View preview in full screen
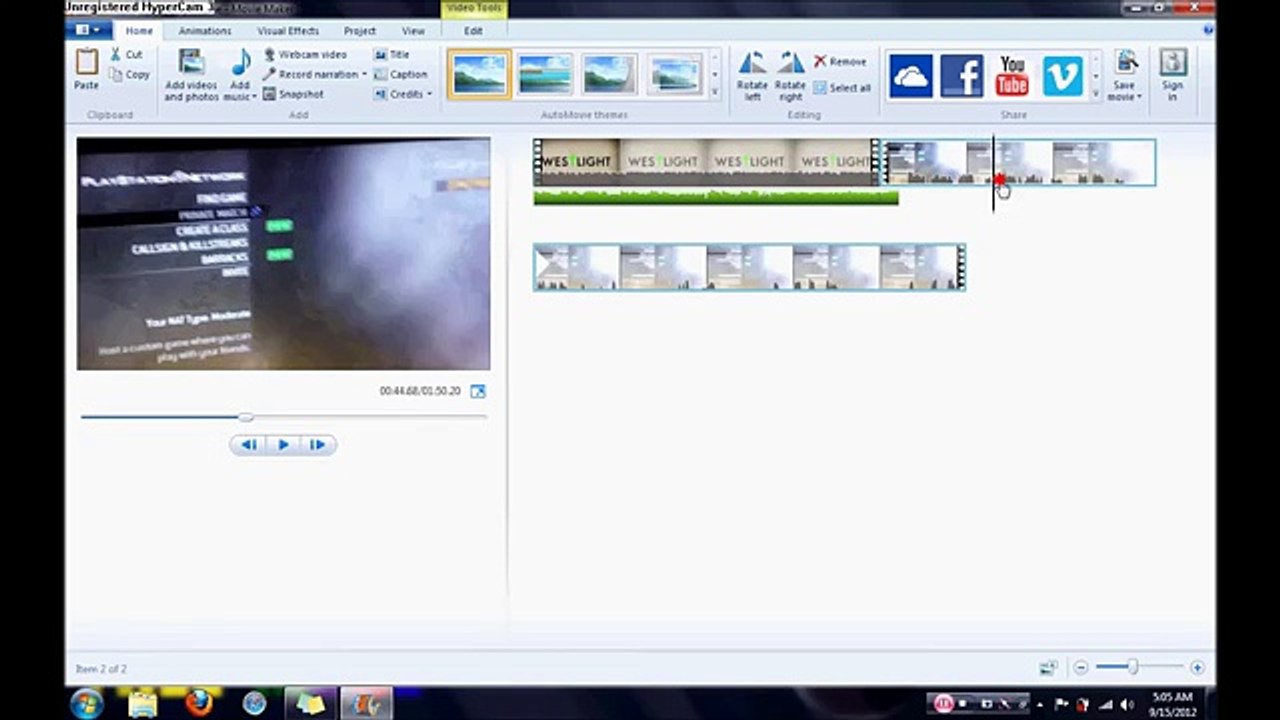The height and width of the screenshot is (720, 1280). coord(478,391)
